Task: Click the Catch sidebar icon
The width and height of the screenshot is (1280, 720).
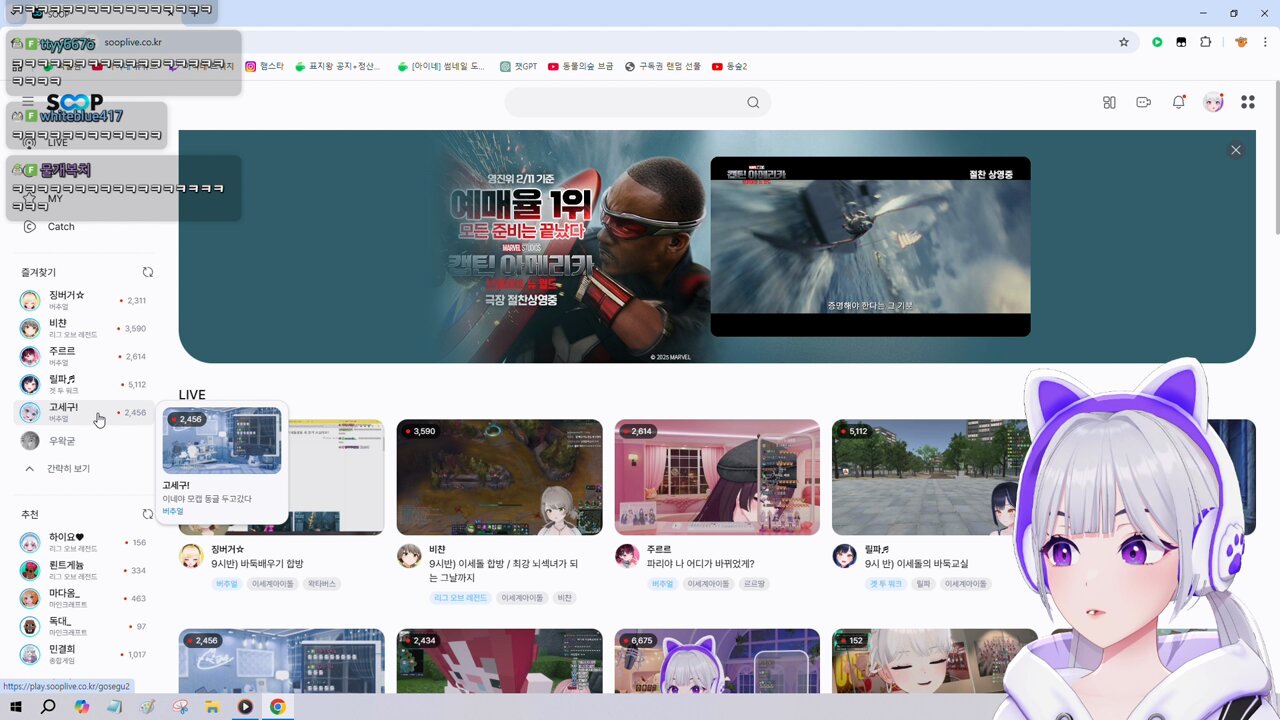Action: pos(29,227)
